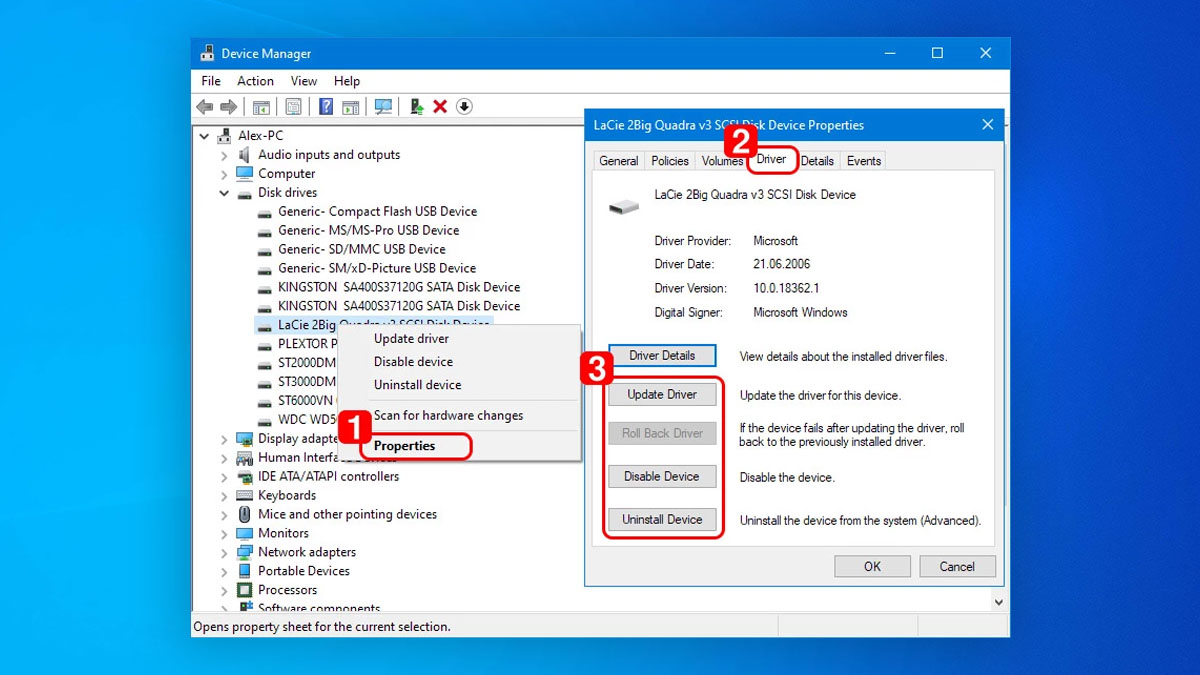Expand IDE ATA/ATAPI controllers
1200x675 pixels.
click(224, 477)
